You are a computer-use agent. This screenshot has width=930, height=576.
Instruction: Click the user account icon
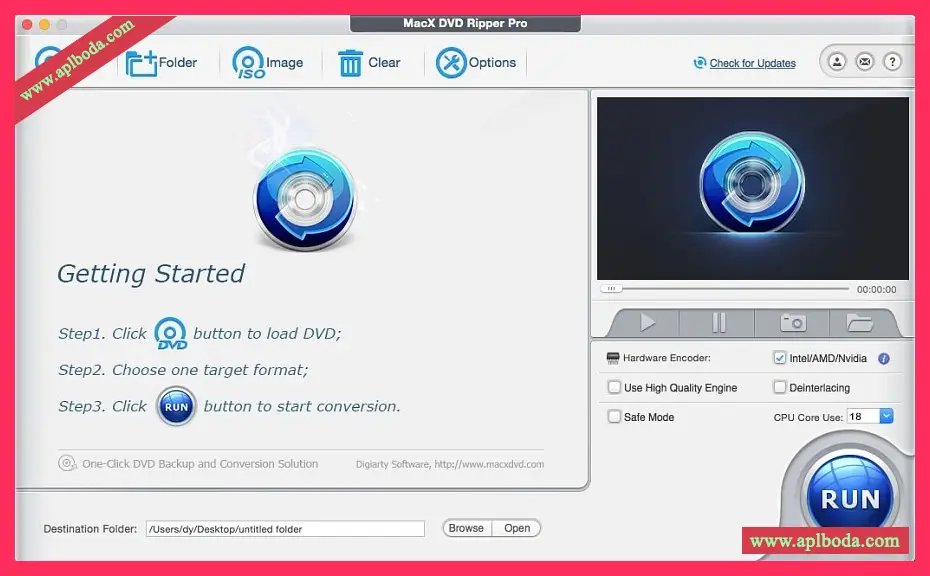[837, 62]
